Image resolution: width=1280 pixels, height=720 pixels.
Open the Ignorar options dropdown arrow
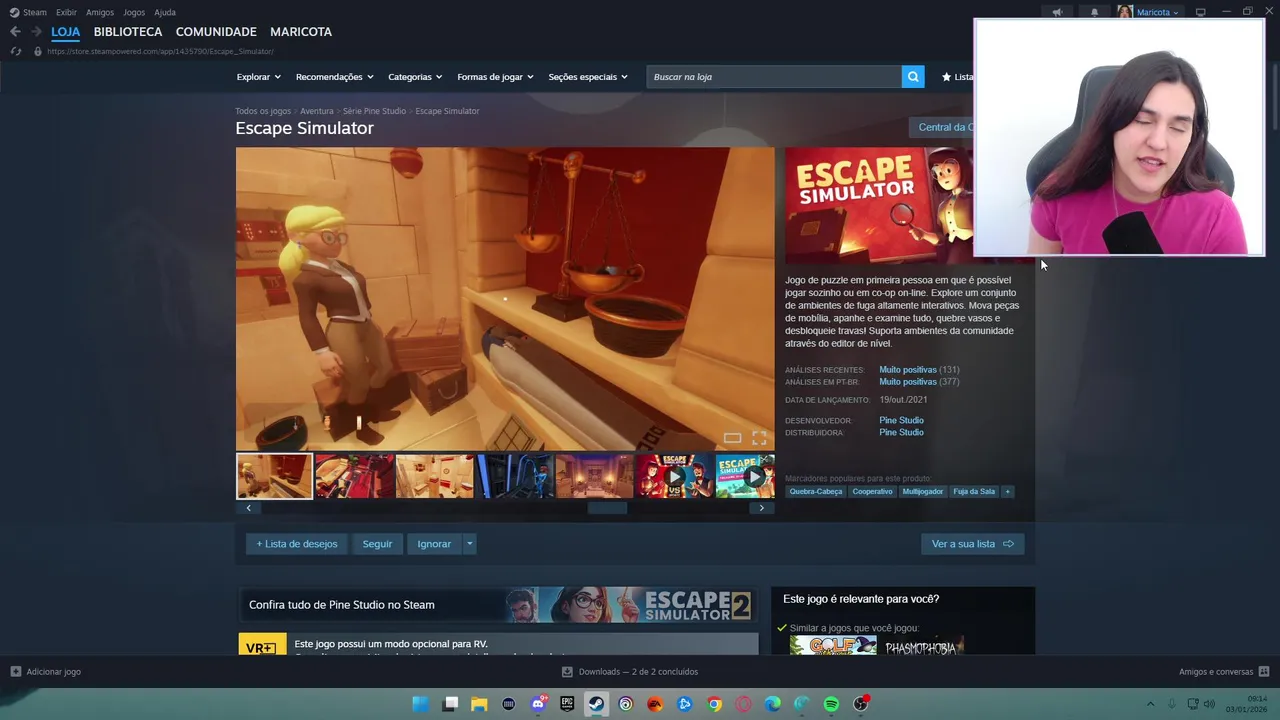click(x=469, y=544)
